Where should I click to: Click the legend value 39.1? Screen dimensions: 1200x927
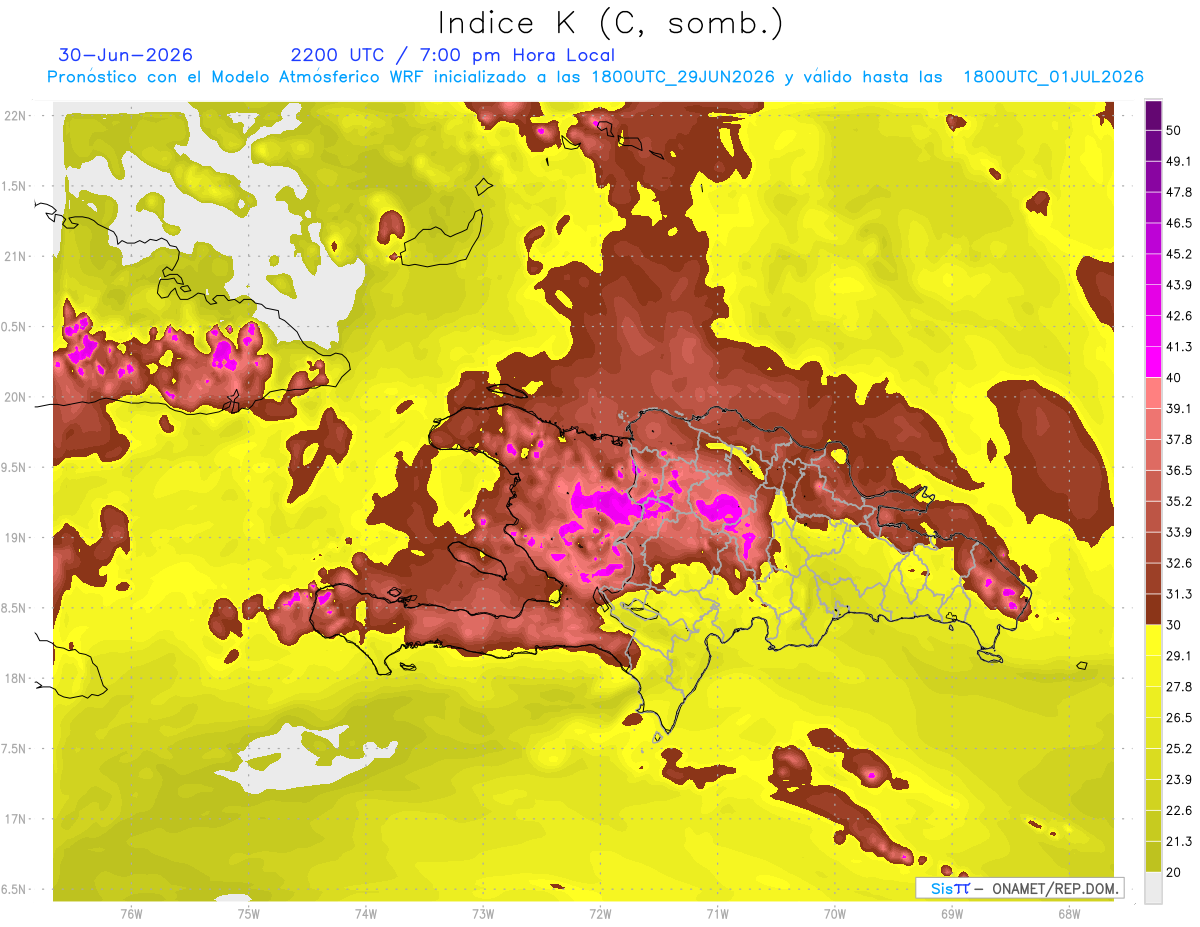[x=1179, y=409]
